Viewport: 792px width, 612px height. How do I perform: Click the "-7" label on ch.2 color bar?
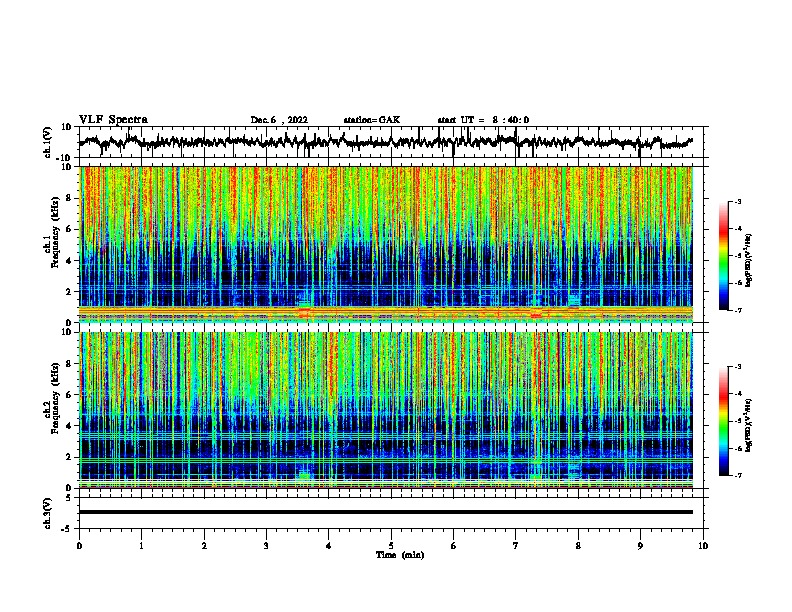(x=738, y=475)
